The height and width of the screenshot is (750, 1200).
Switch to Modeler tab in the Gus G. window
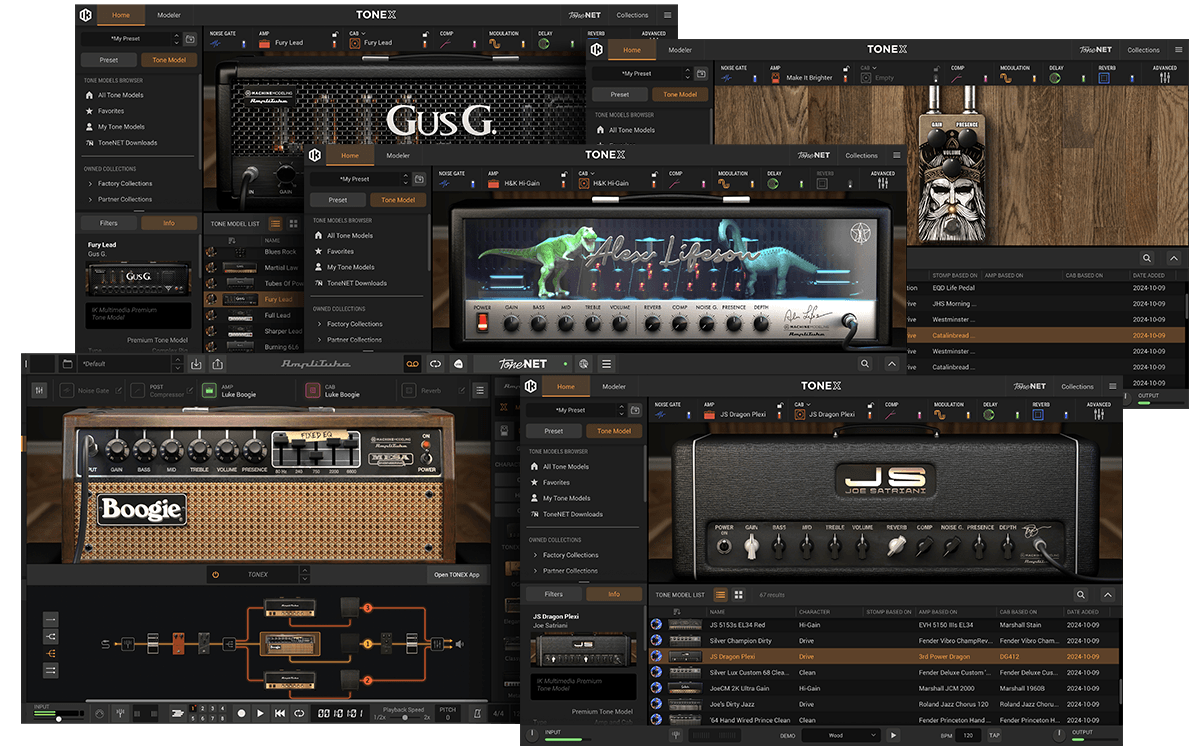point(169,15)
